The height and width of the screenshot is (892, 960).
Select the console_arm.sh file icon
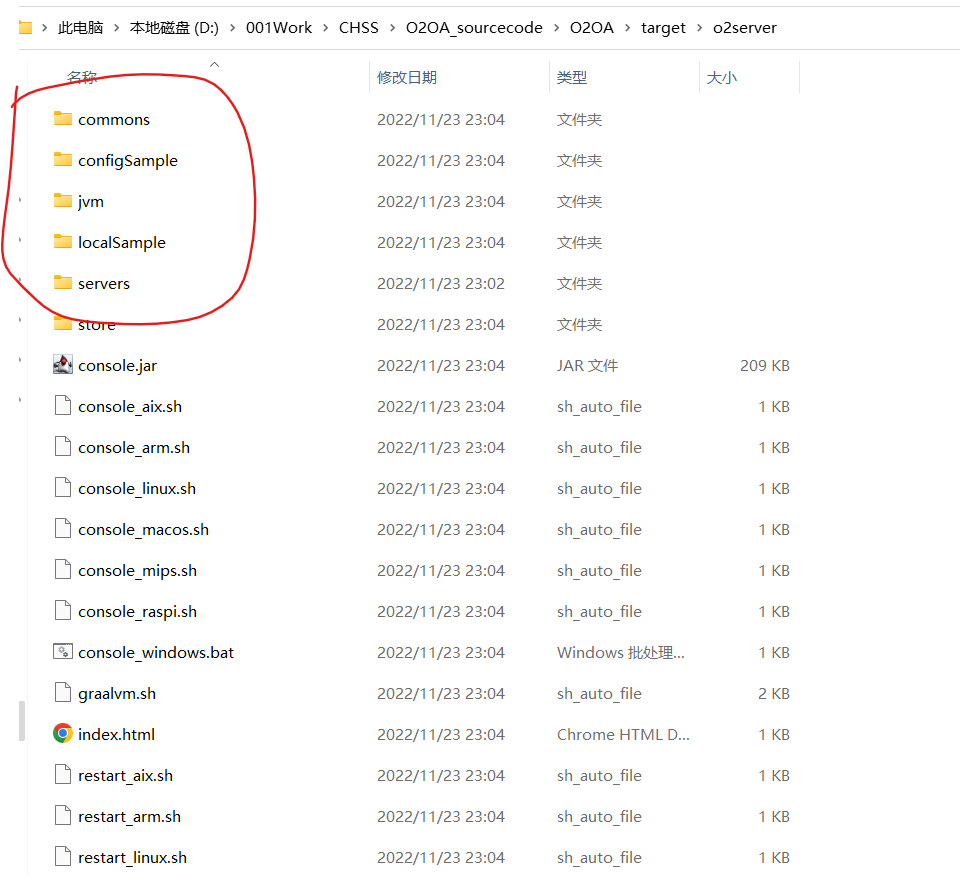click(x=62, y=447)
